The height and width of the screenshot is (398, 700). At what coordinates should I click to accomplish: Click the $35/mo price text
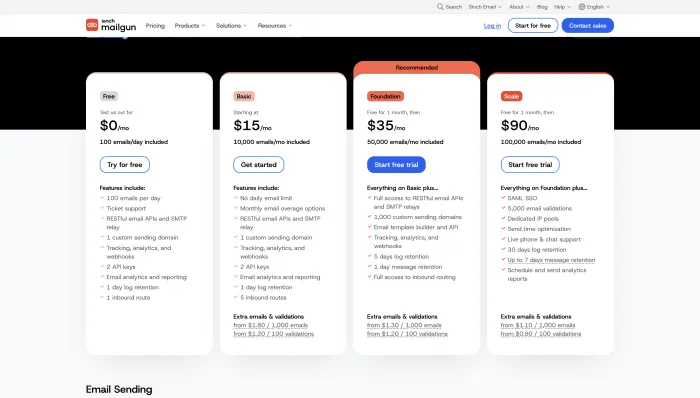pyautogui.click(x=386, y=126)
